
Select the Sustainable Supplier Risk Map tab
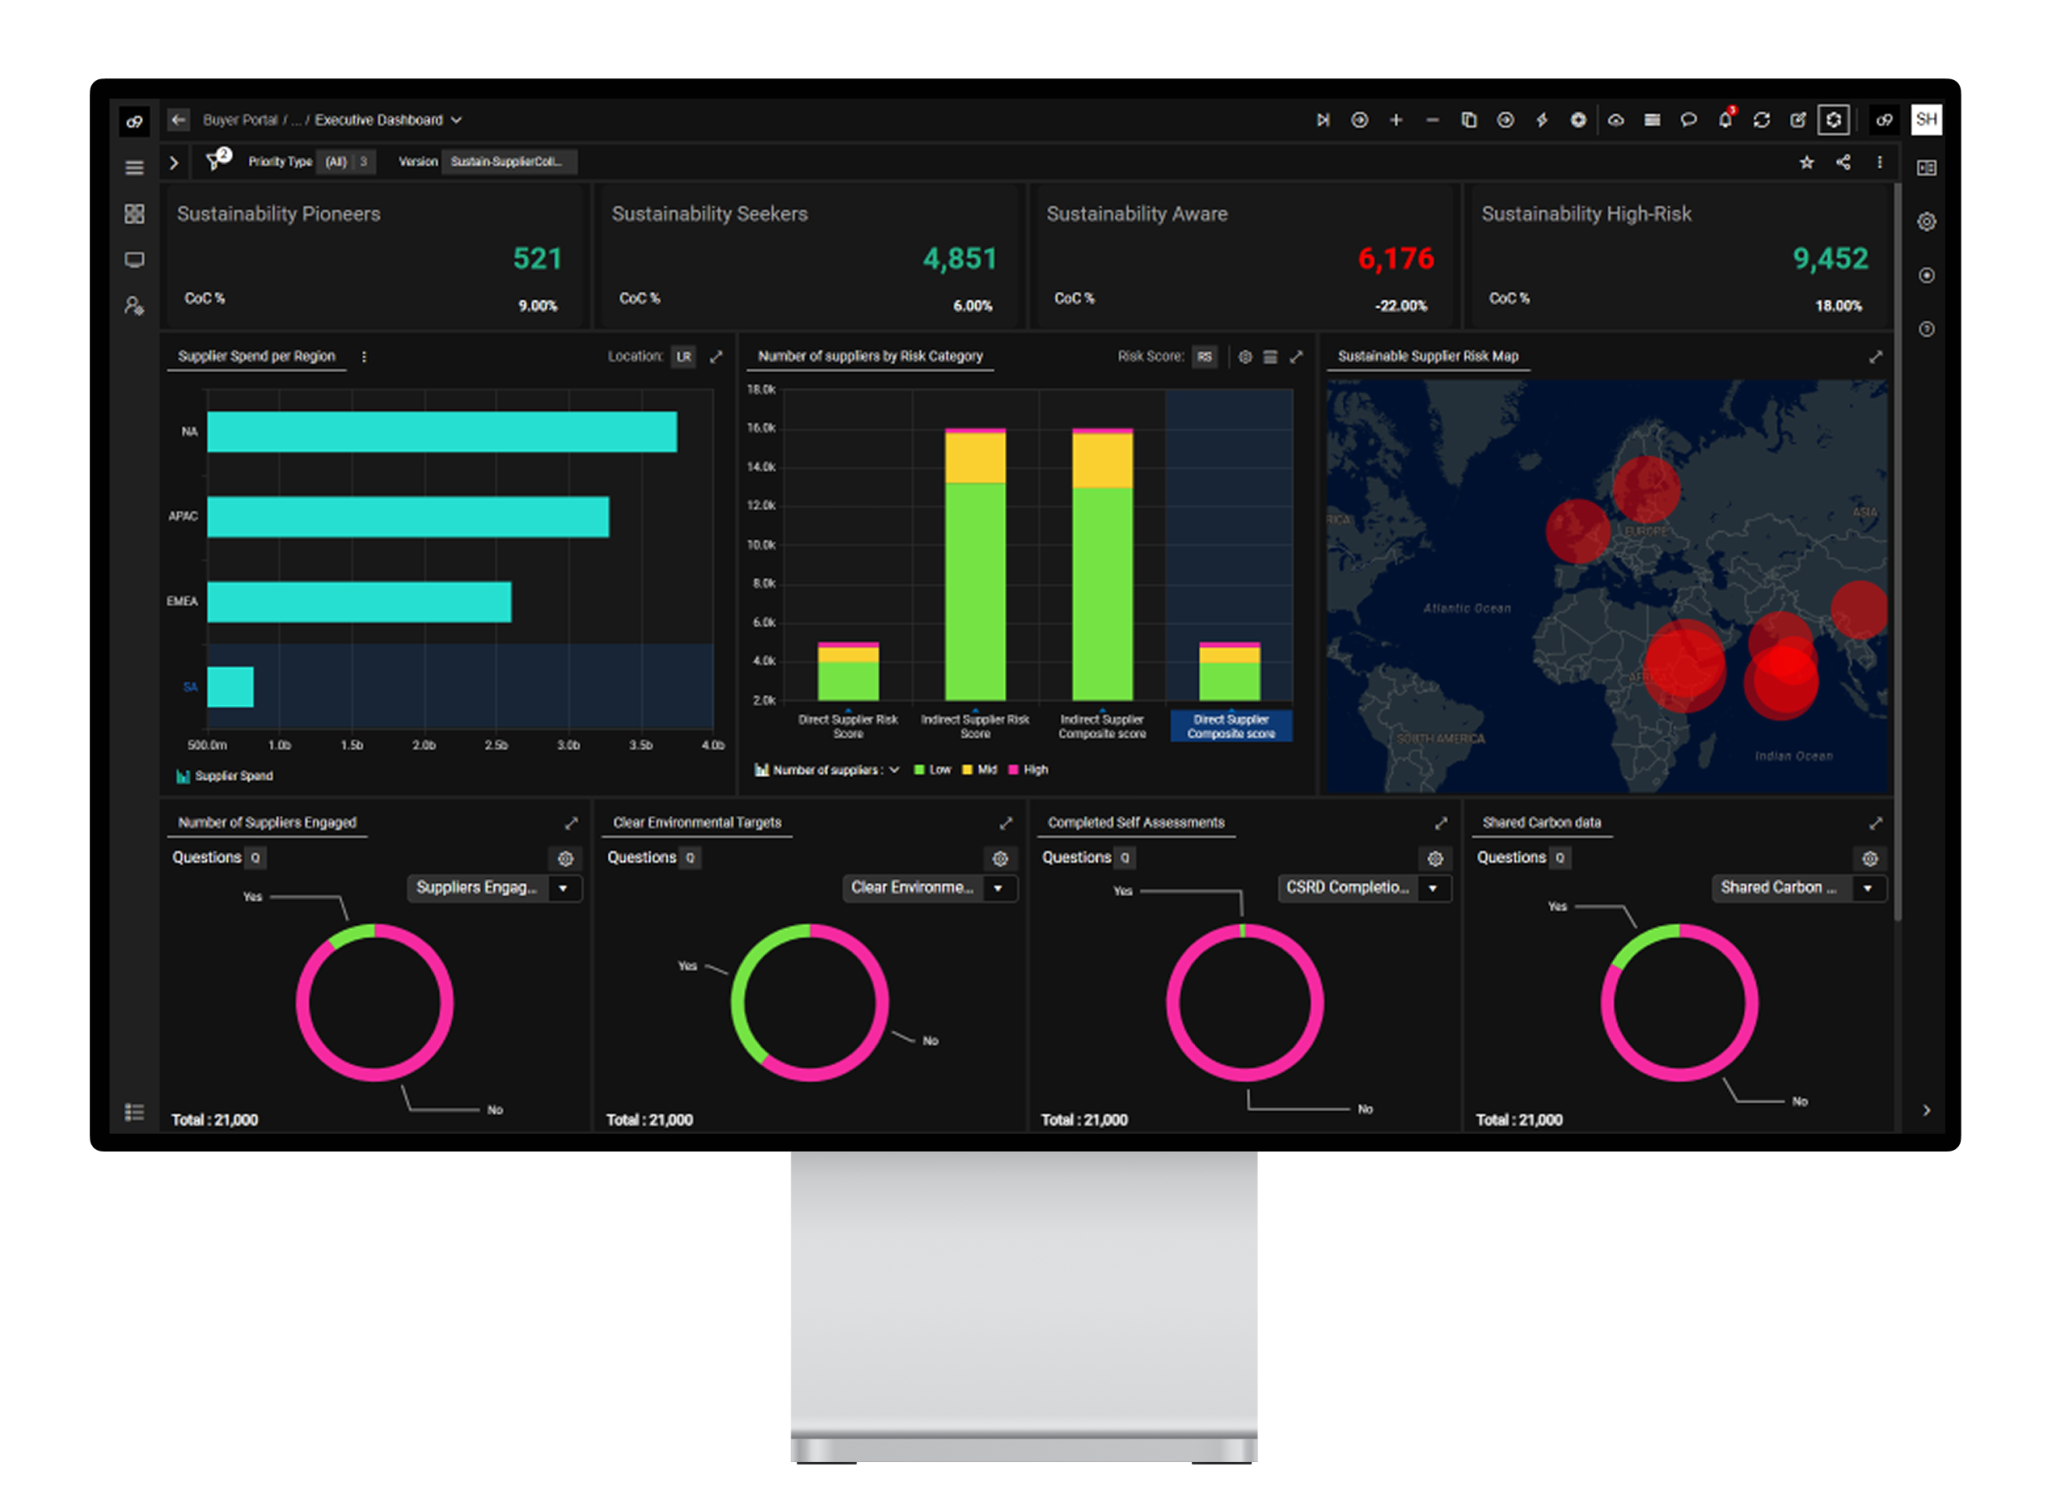(x=1427, y=356)
